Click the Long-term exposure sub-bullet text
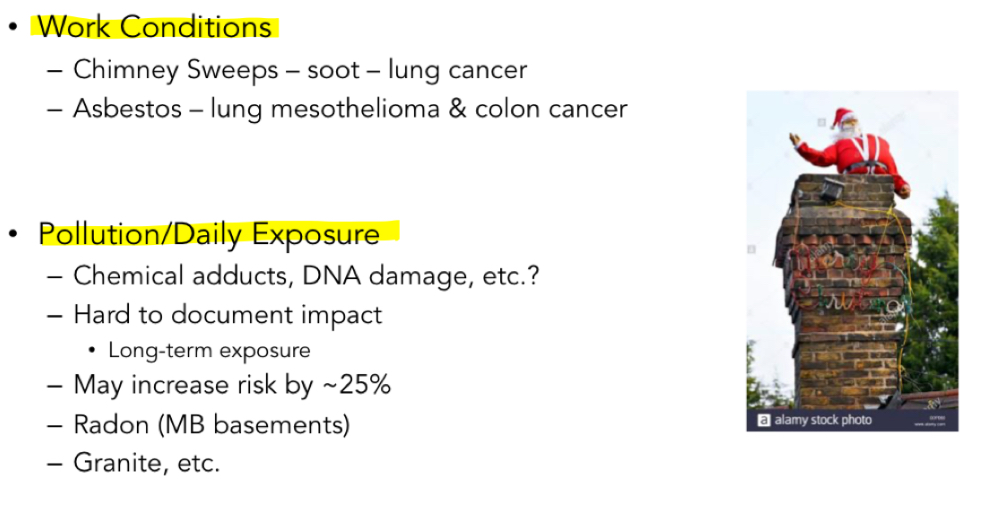This screenshot has height=529, width=998. pos(209,350)
